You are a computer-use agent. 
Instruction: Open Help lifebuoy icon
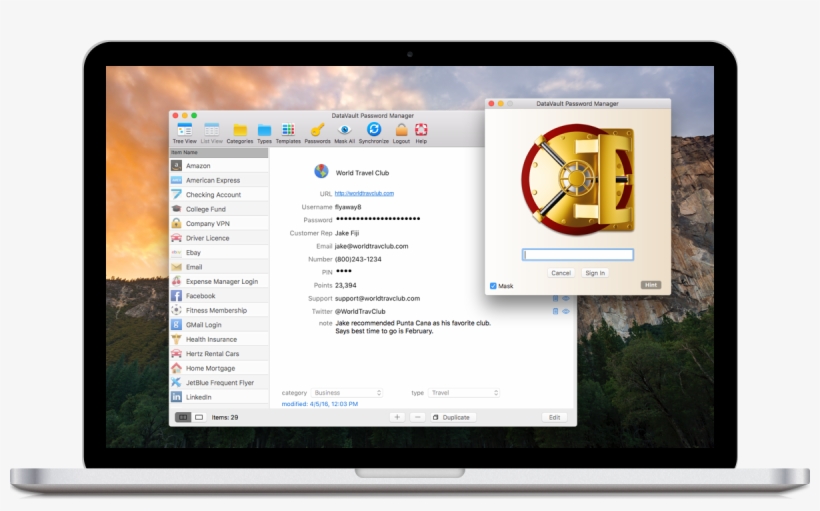click(421, 129)
